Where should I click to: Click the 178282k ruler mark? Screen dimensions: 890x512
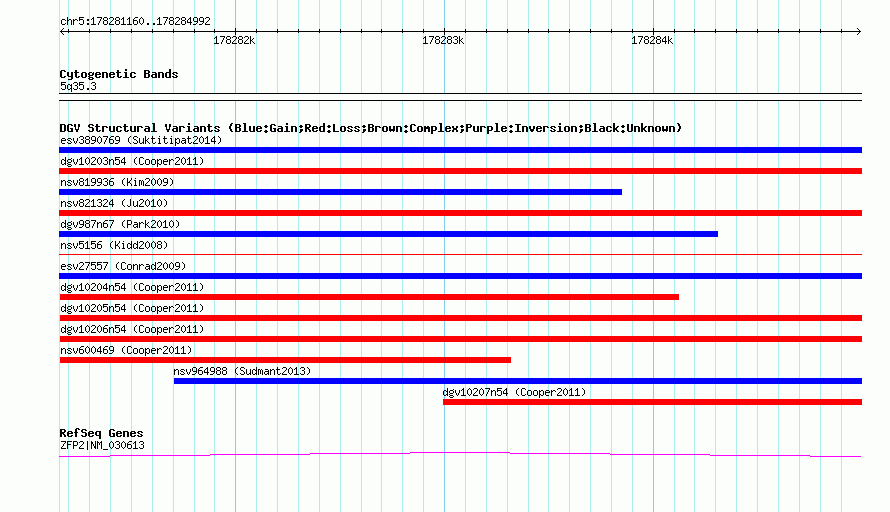tap(234, 40)
